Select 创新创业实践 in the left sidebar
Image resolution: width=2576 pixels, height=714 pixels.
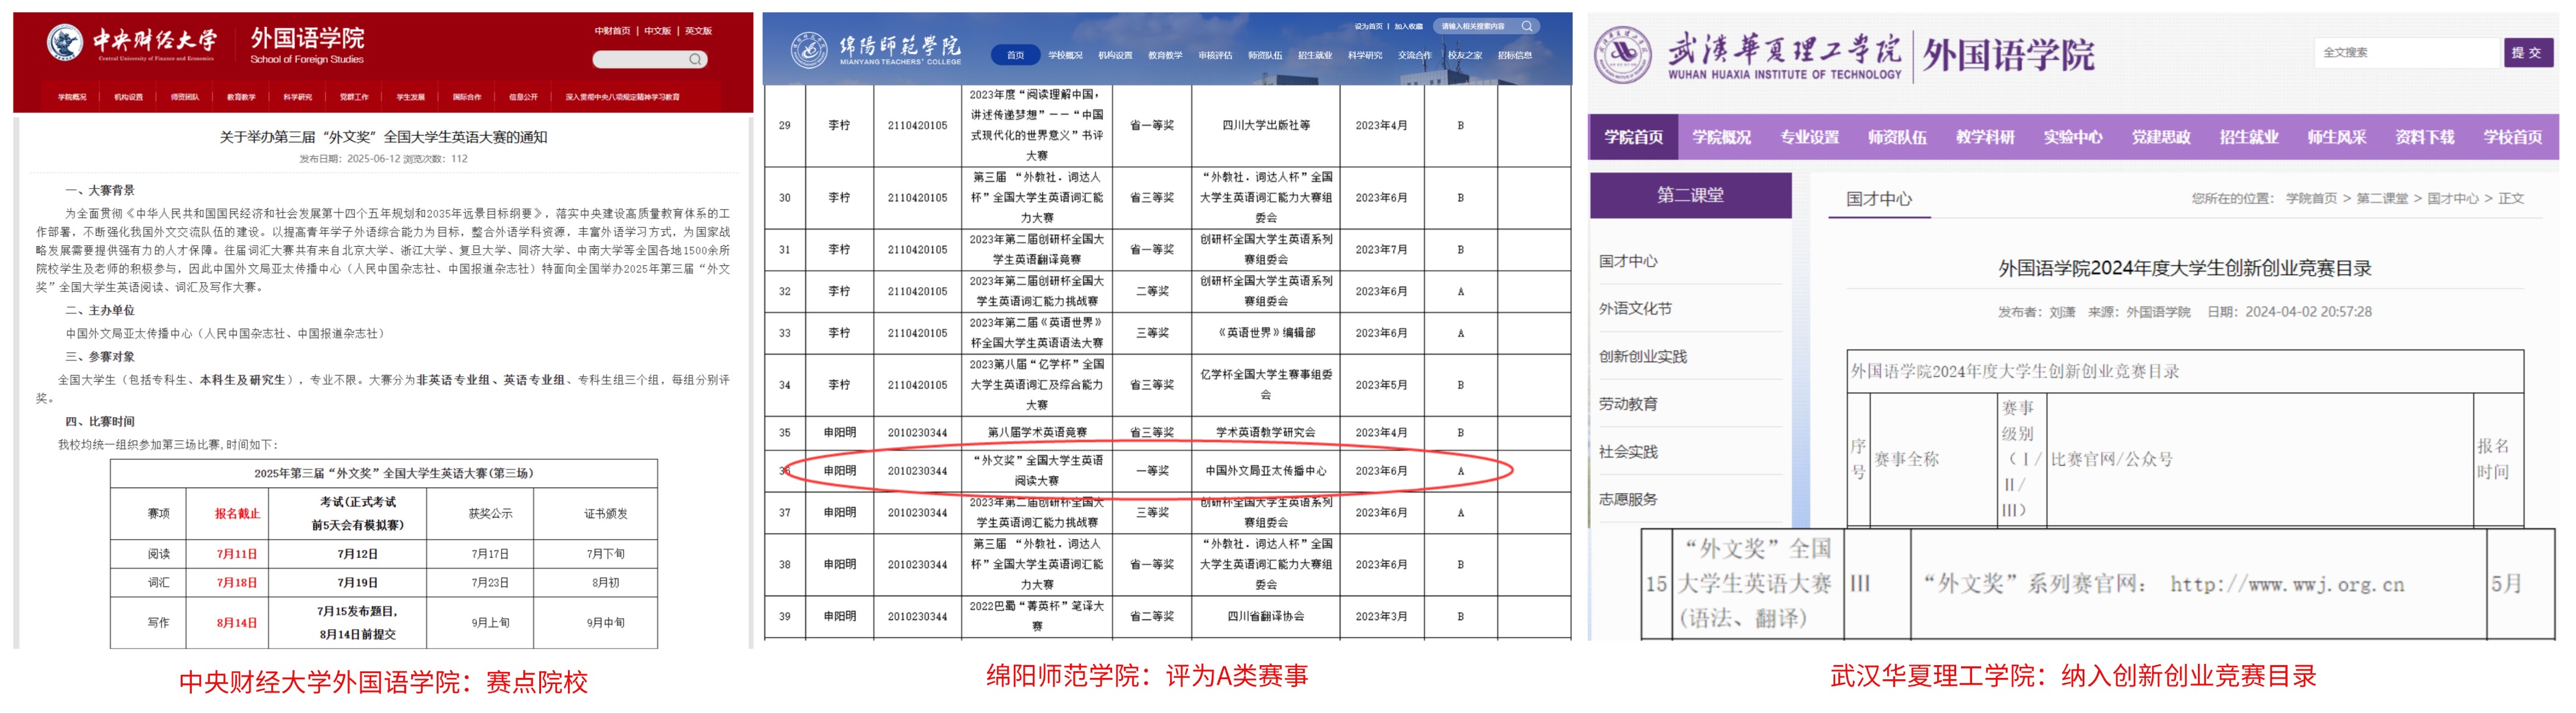pos(1642,356)
